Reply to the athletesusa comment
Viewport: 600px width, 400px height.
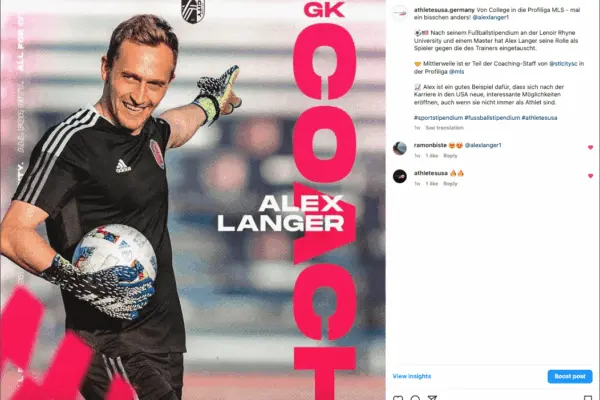point(450,184)
